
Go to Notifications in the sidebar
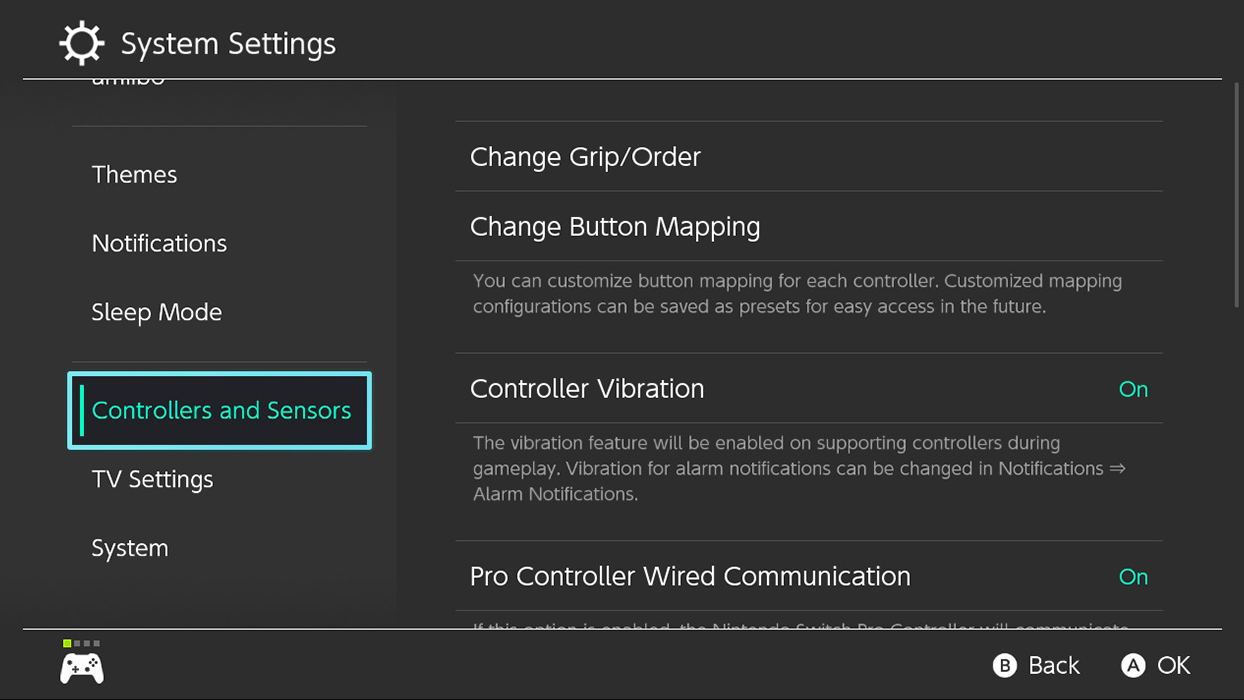click(159, 244)
